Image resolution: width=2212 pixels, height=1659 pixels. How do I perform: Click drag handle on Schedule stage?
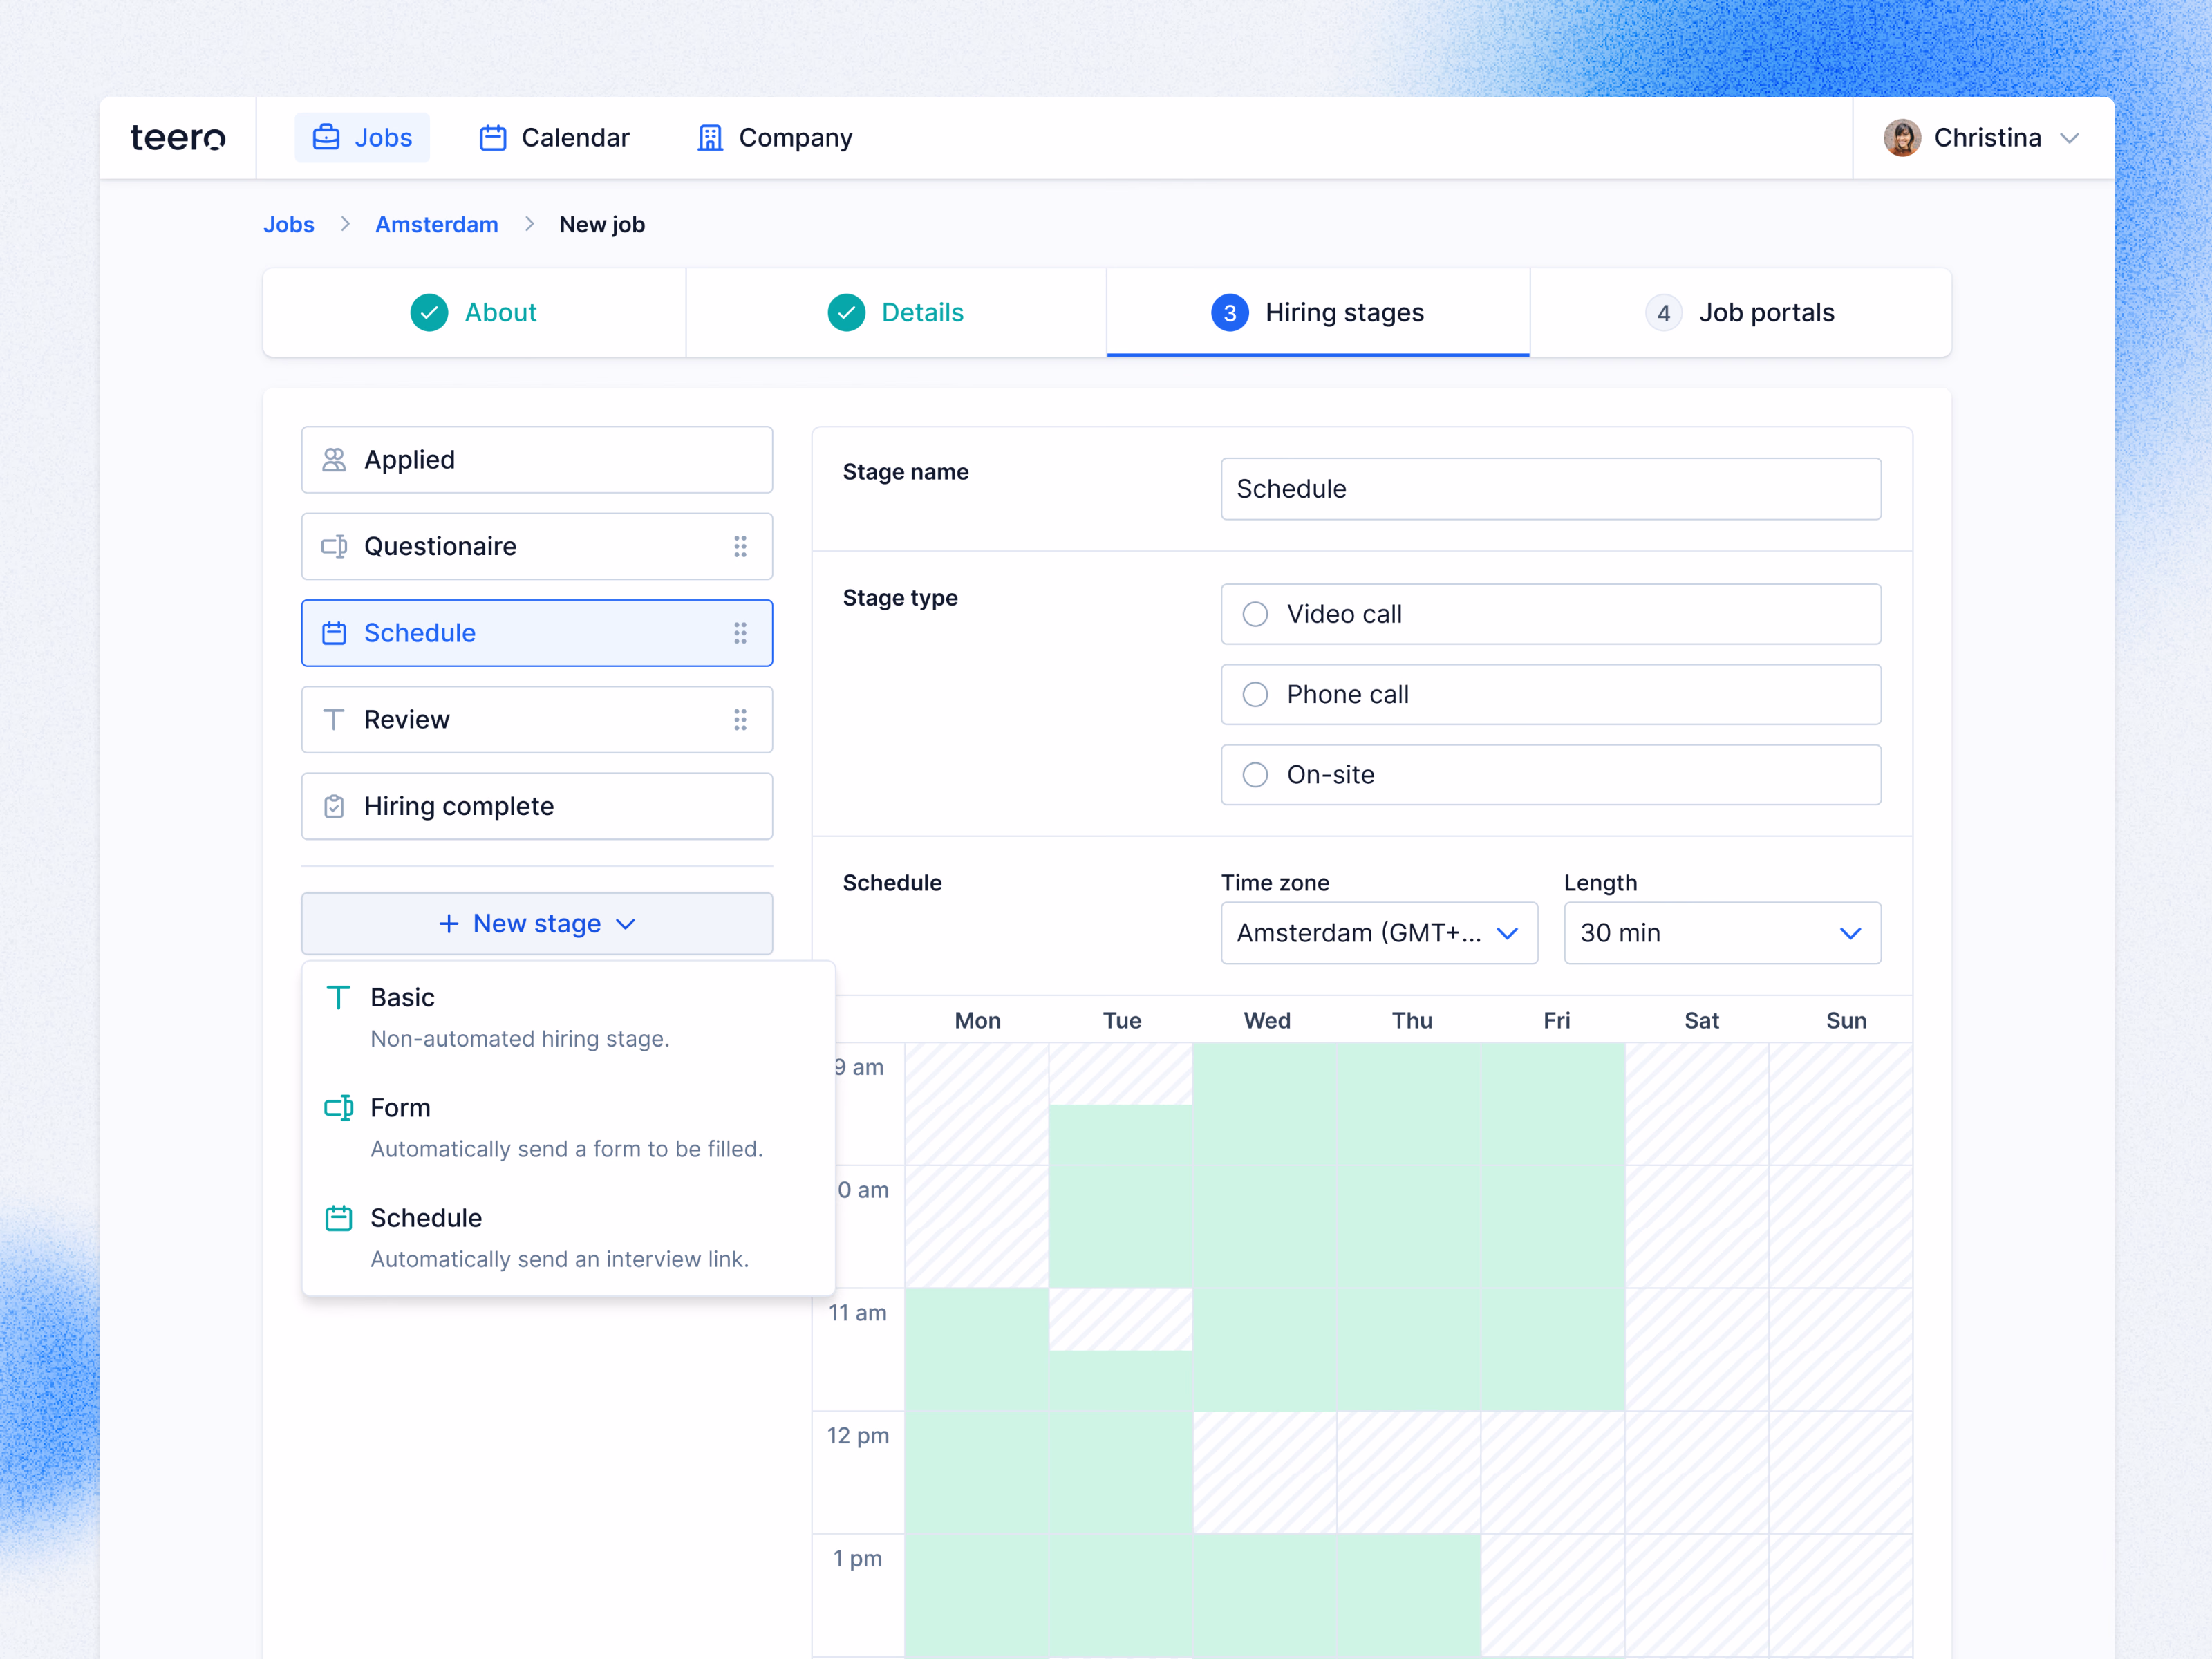740,633
